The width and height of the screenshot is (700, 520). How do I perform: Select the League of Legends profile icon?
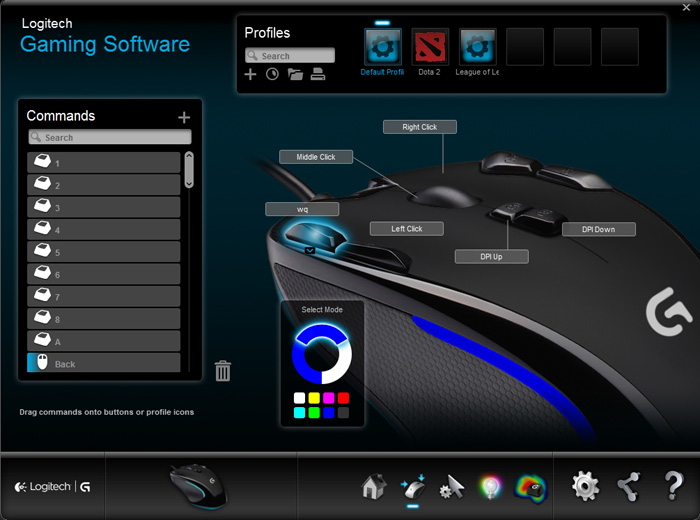coord(477,47)
